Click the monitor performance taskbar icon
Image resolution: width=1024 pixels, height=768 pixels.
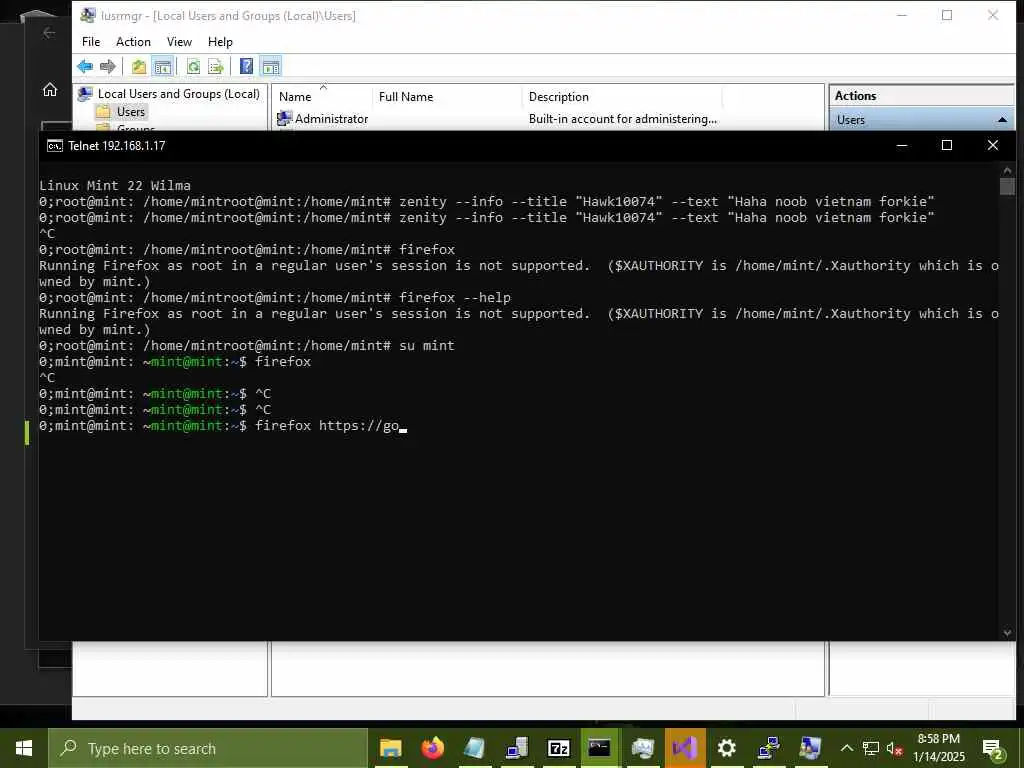click(643, 748)
